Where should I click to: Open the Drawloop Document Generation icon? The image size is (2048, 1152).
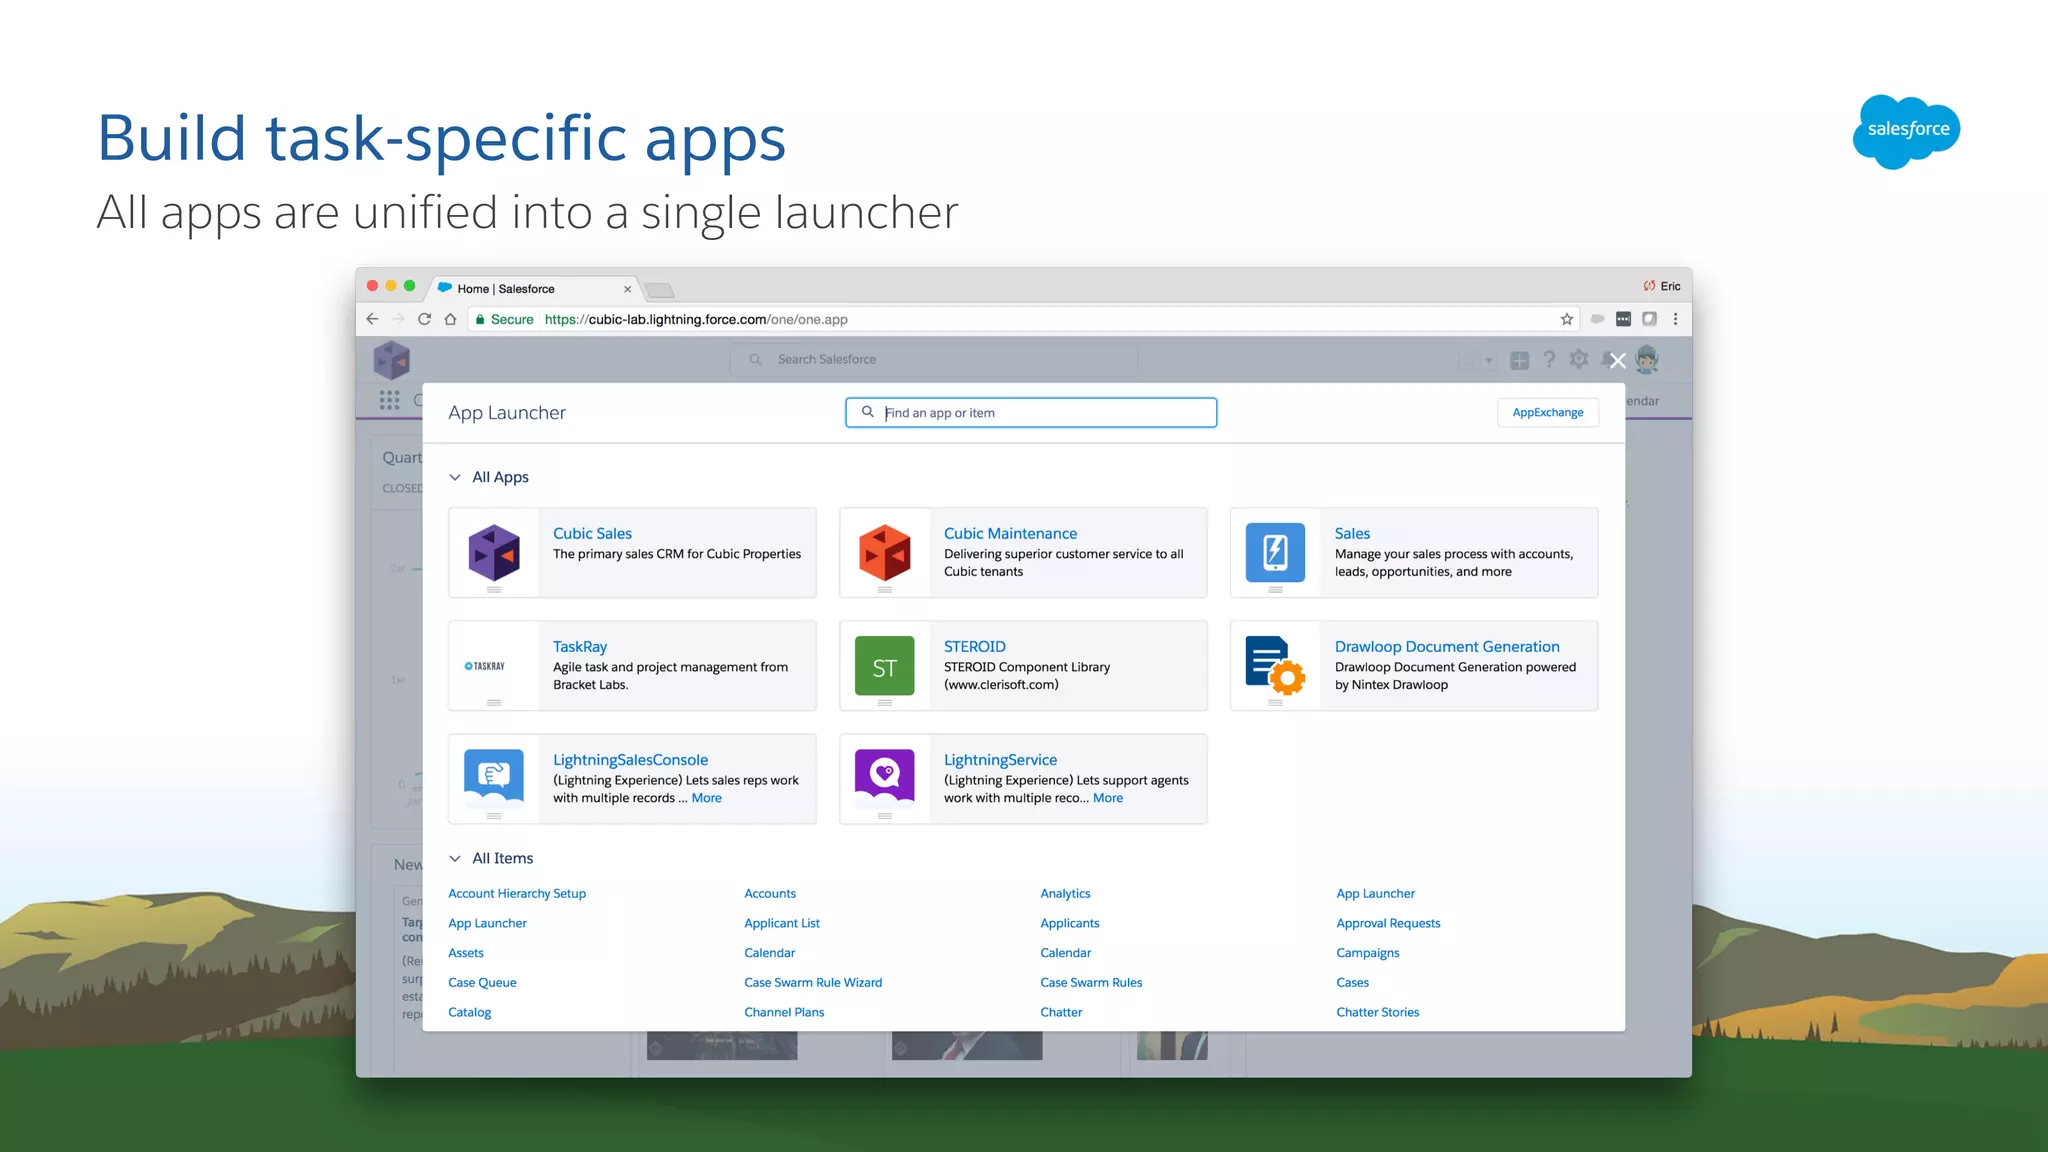(1275, 666)
